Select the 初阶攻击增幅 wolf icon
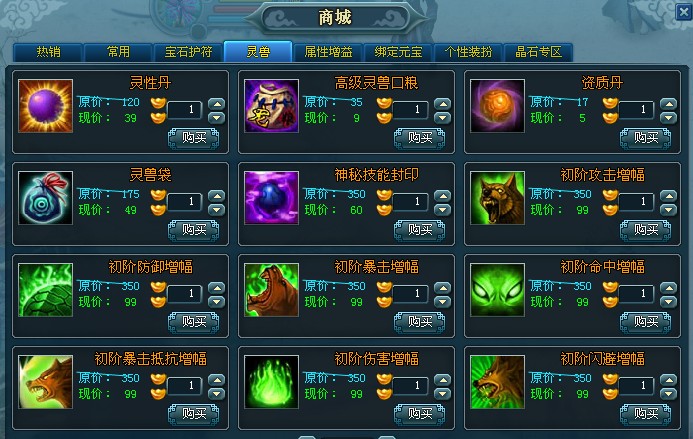This screenshot has height=439, width=693. pyautogui.click(x=497, y=198)
